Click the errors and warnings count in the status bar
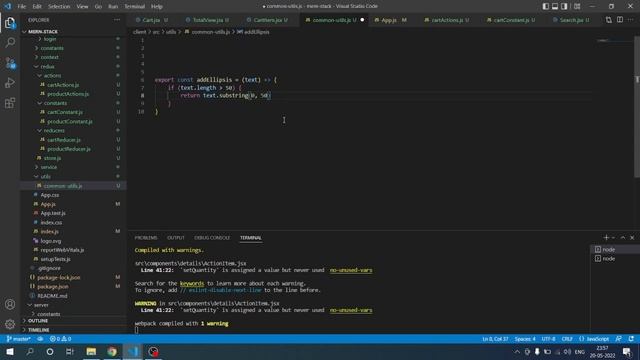This screenshot has width=640, height=360. (60, 339)
